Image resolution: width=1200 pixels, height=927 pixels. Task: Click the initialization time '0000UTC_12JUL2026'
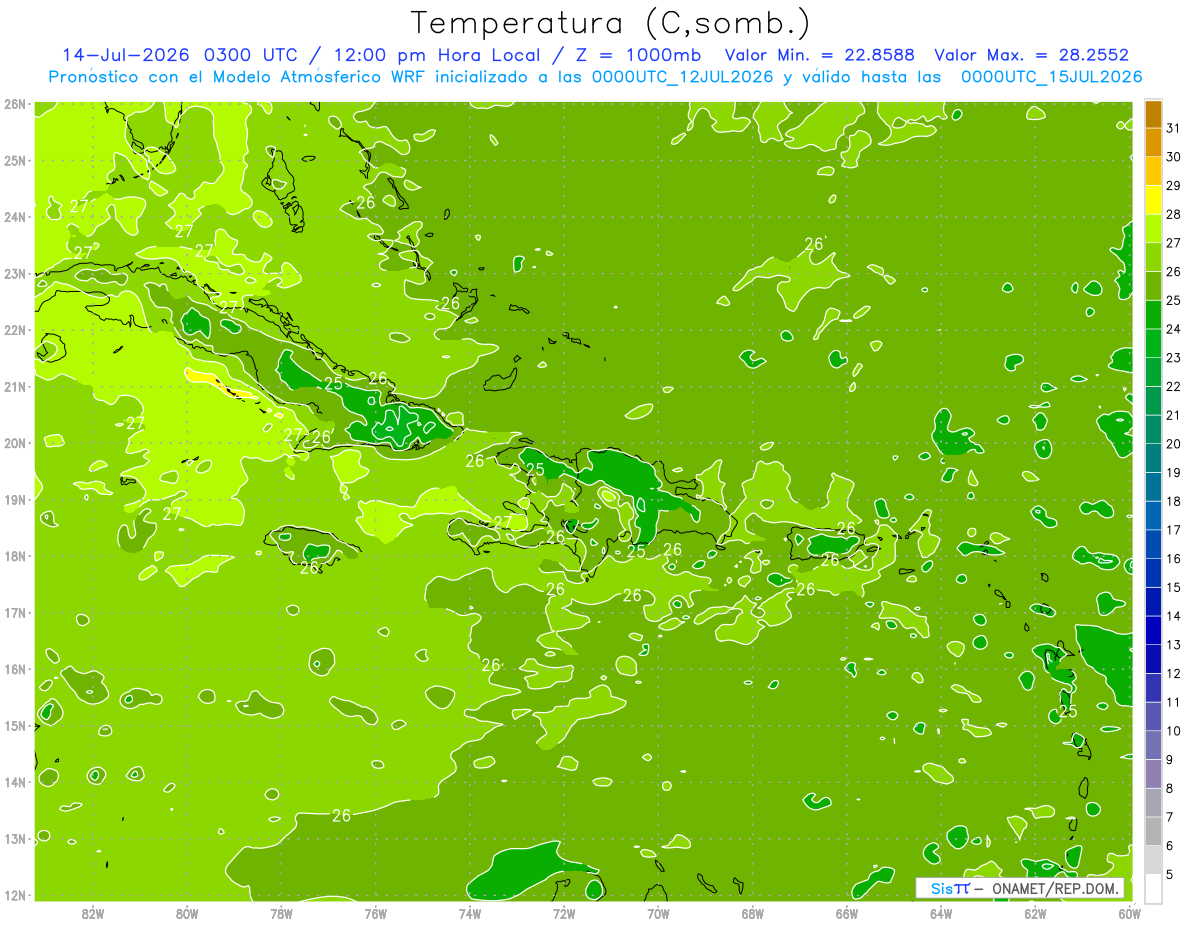682,76
